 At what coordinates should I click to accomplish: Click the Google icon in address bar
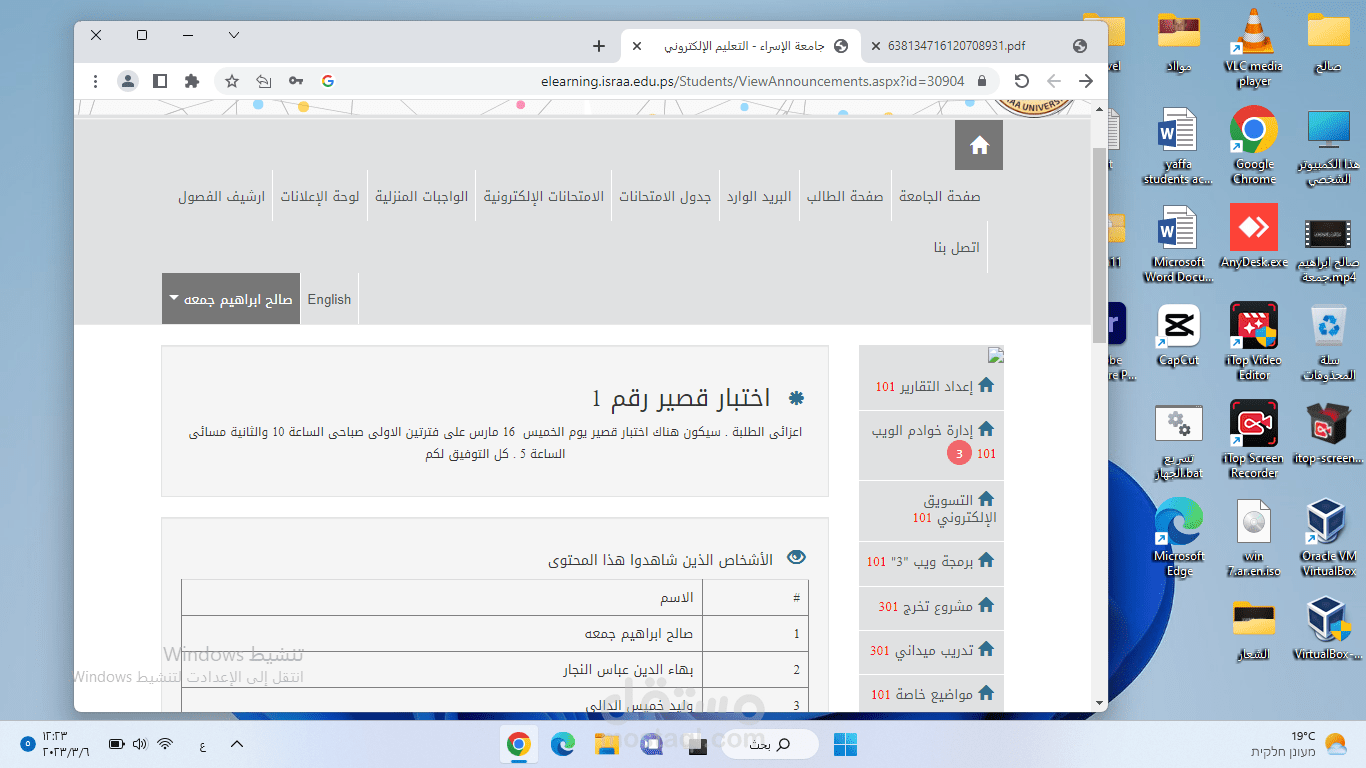(x=327, y=81)
